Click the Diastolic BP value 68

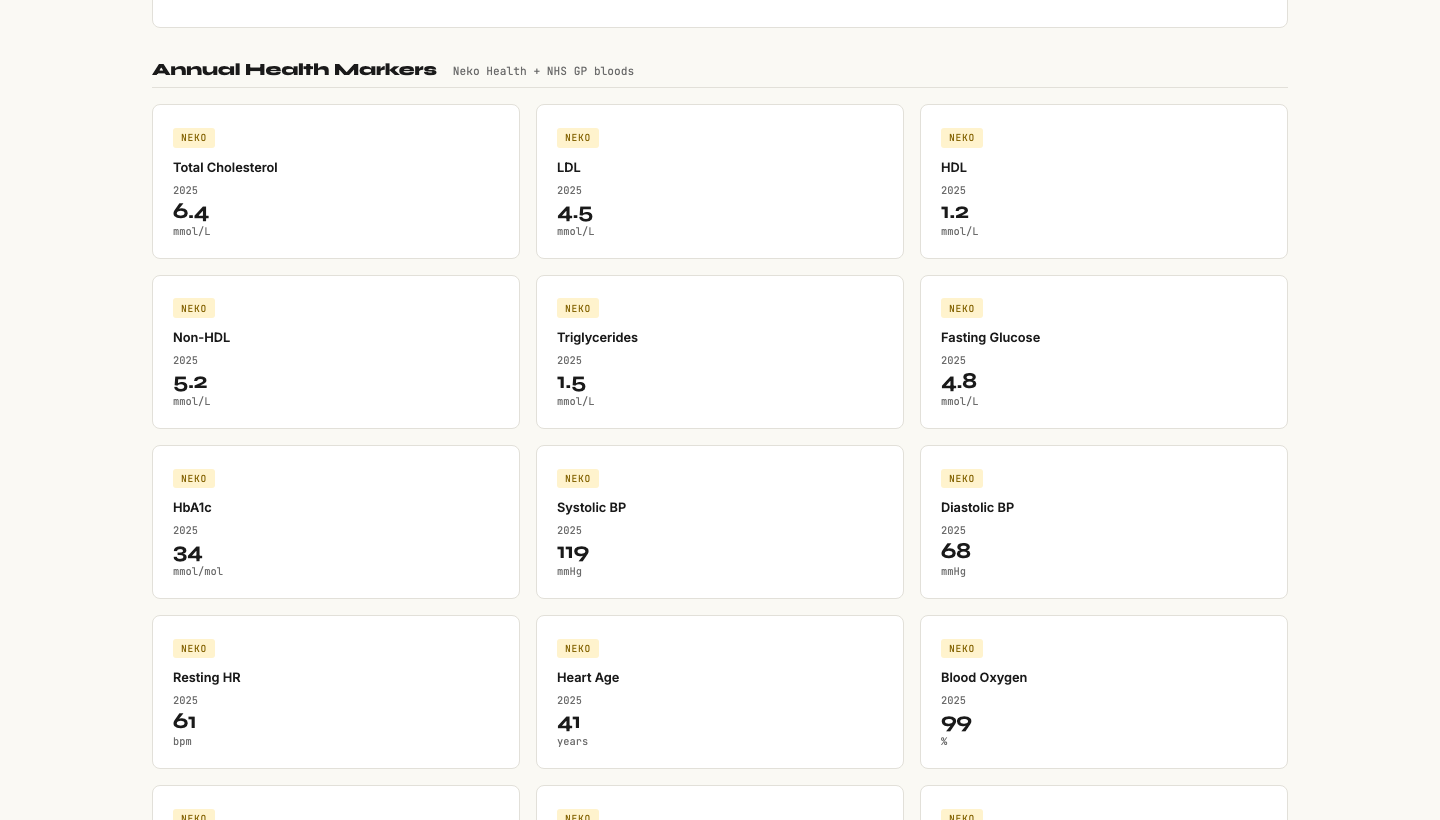point(956,552)
